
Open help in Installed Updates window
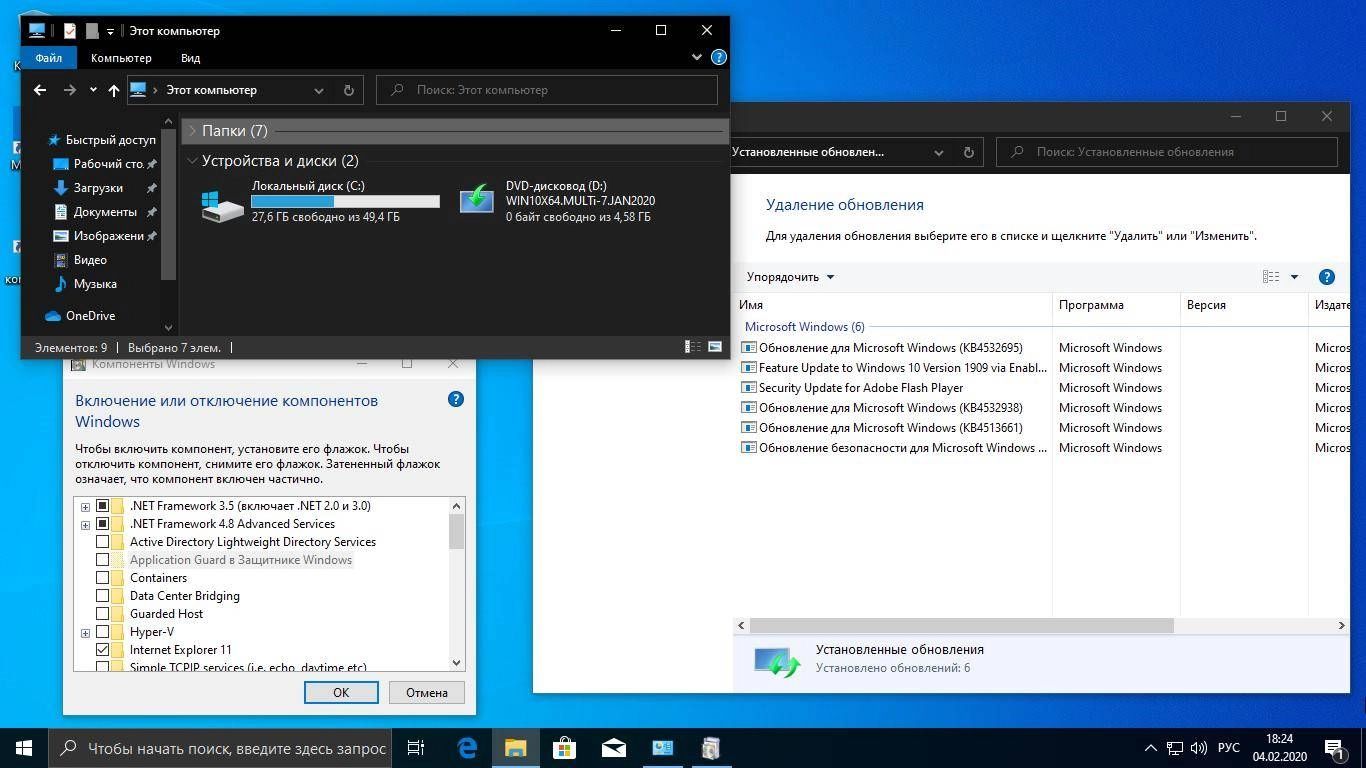click(x=1327, y=277)
